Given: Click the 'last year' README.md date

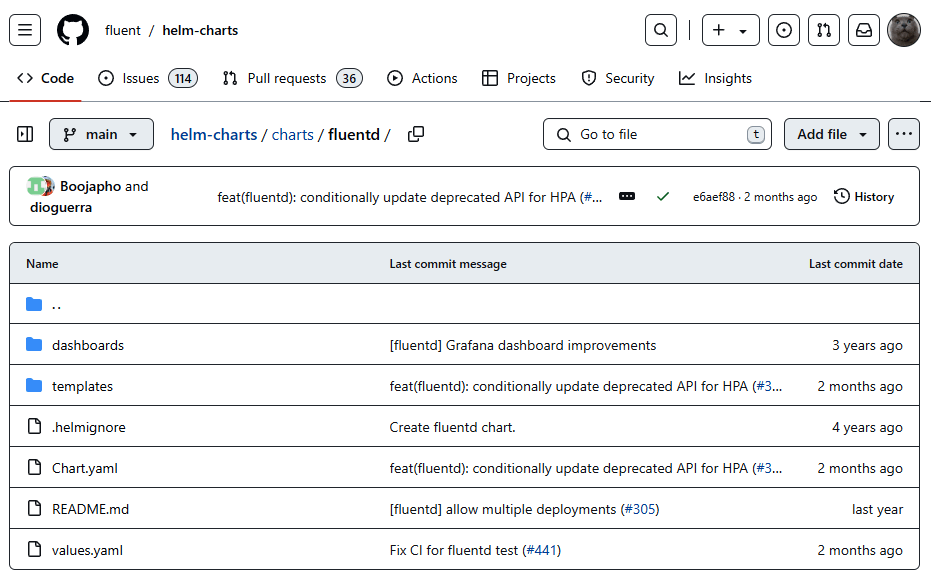Looking at the screenshot, I should (x=877, y=509).
